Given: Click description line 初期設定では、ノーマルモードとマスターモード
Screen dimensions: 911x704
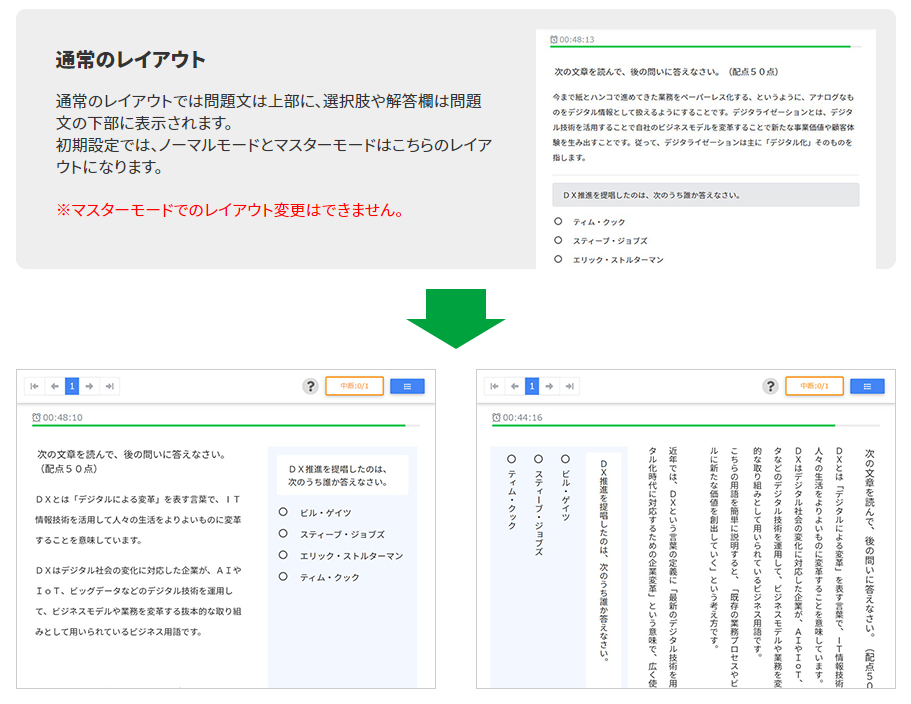Looking at the screenshot, I should coord(274,156).
